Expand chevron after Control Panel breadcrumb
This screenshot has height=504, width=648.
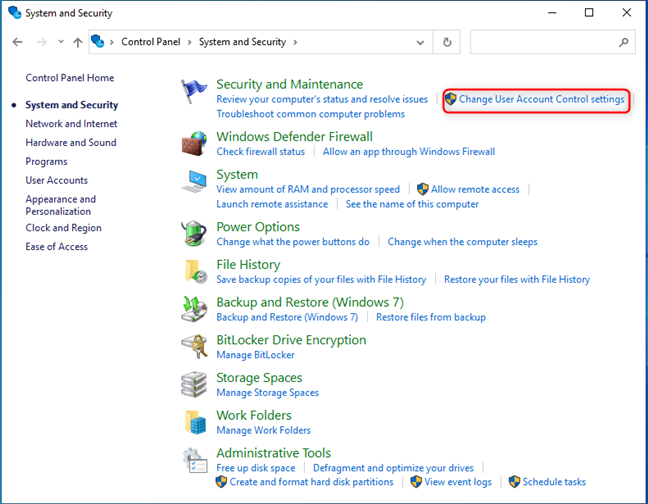pyautogui.click(x=189, y=42)
